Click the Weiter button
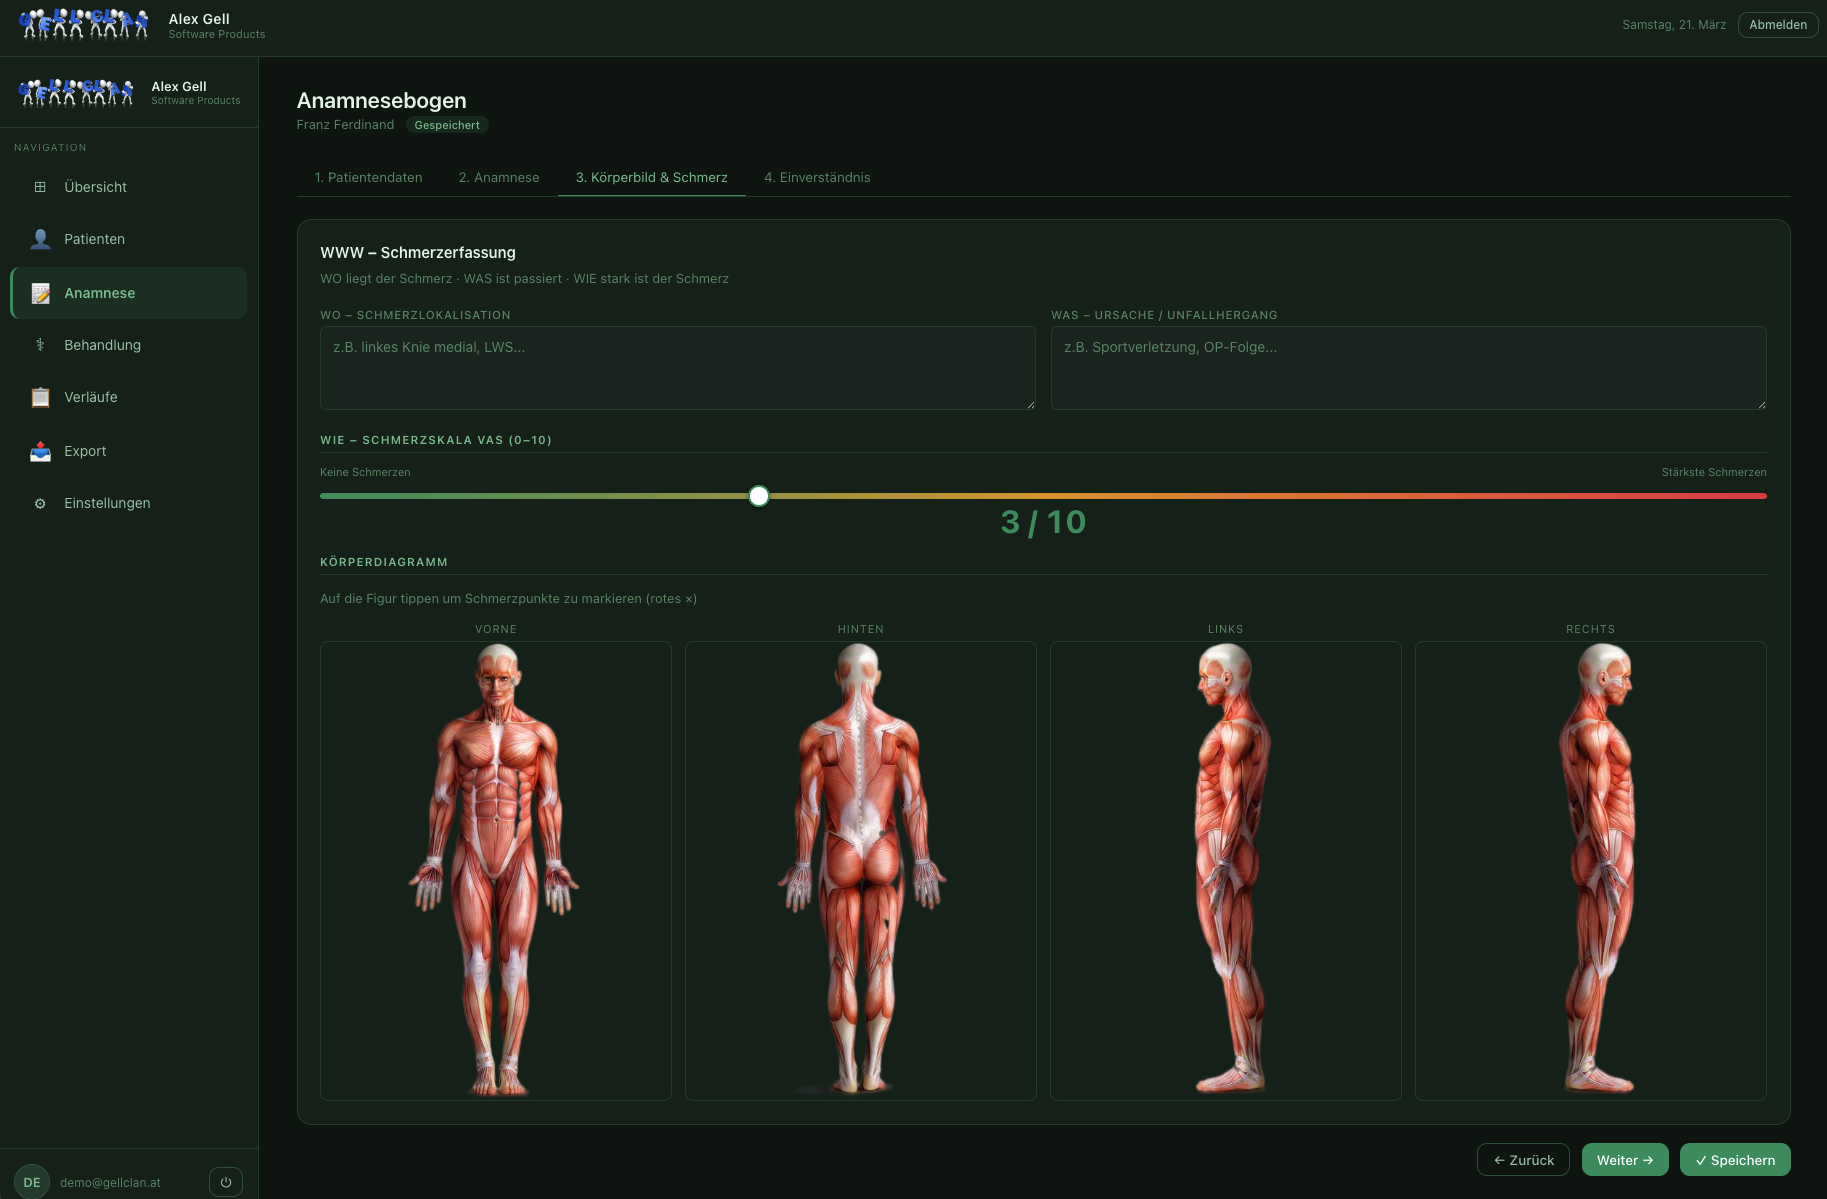Image resolution: width=1827 pixels, height=1199 pixels. 1625,1160
